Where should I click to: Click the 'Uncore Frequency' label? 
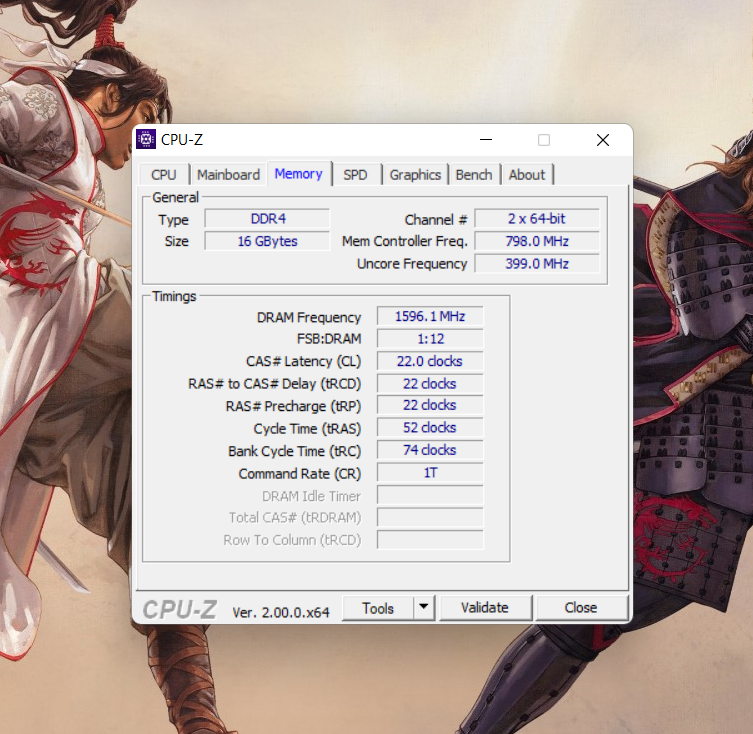click(412, 264)
